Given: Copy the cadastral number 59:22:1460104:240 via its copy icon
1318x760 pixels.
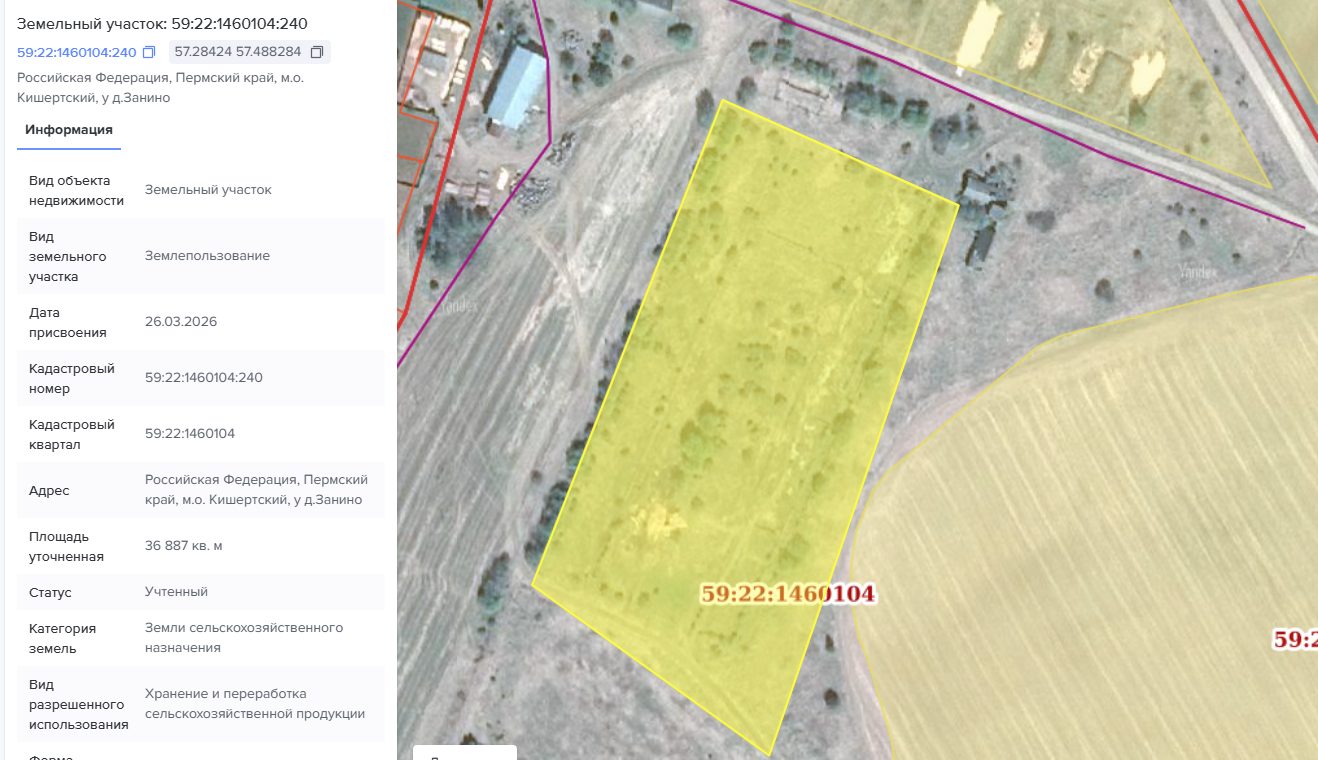Looking at the screenshot, I should point(149,52).
